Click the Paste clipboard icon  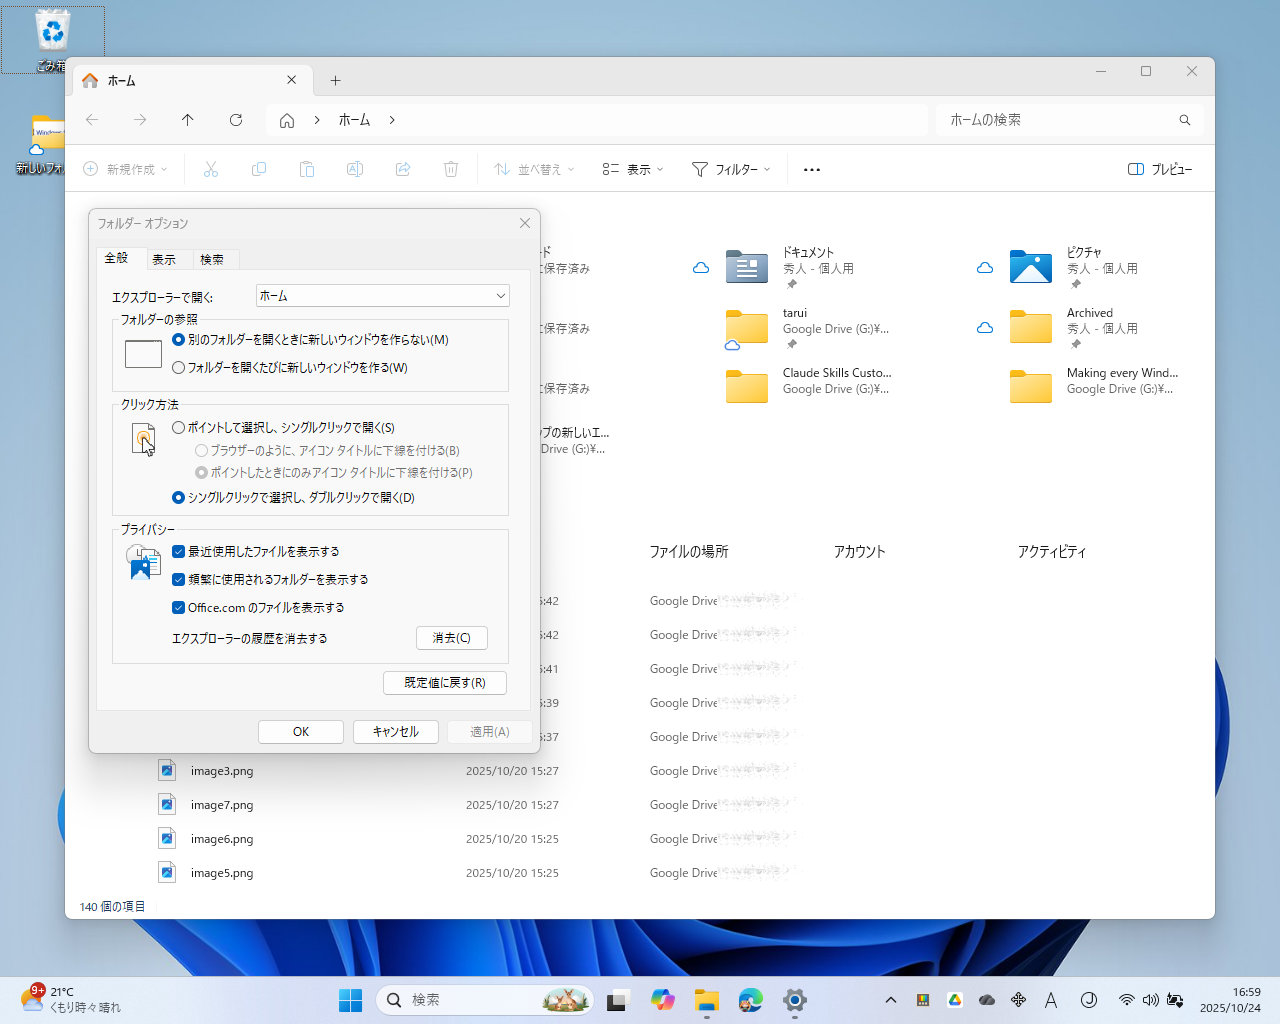[307, 169]
